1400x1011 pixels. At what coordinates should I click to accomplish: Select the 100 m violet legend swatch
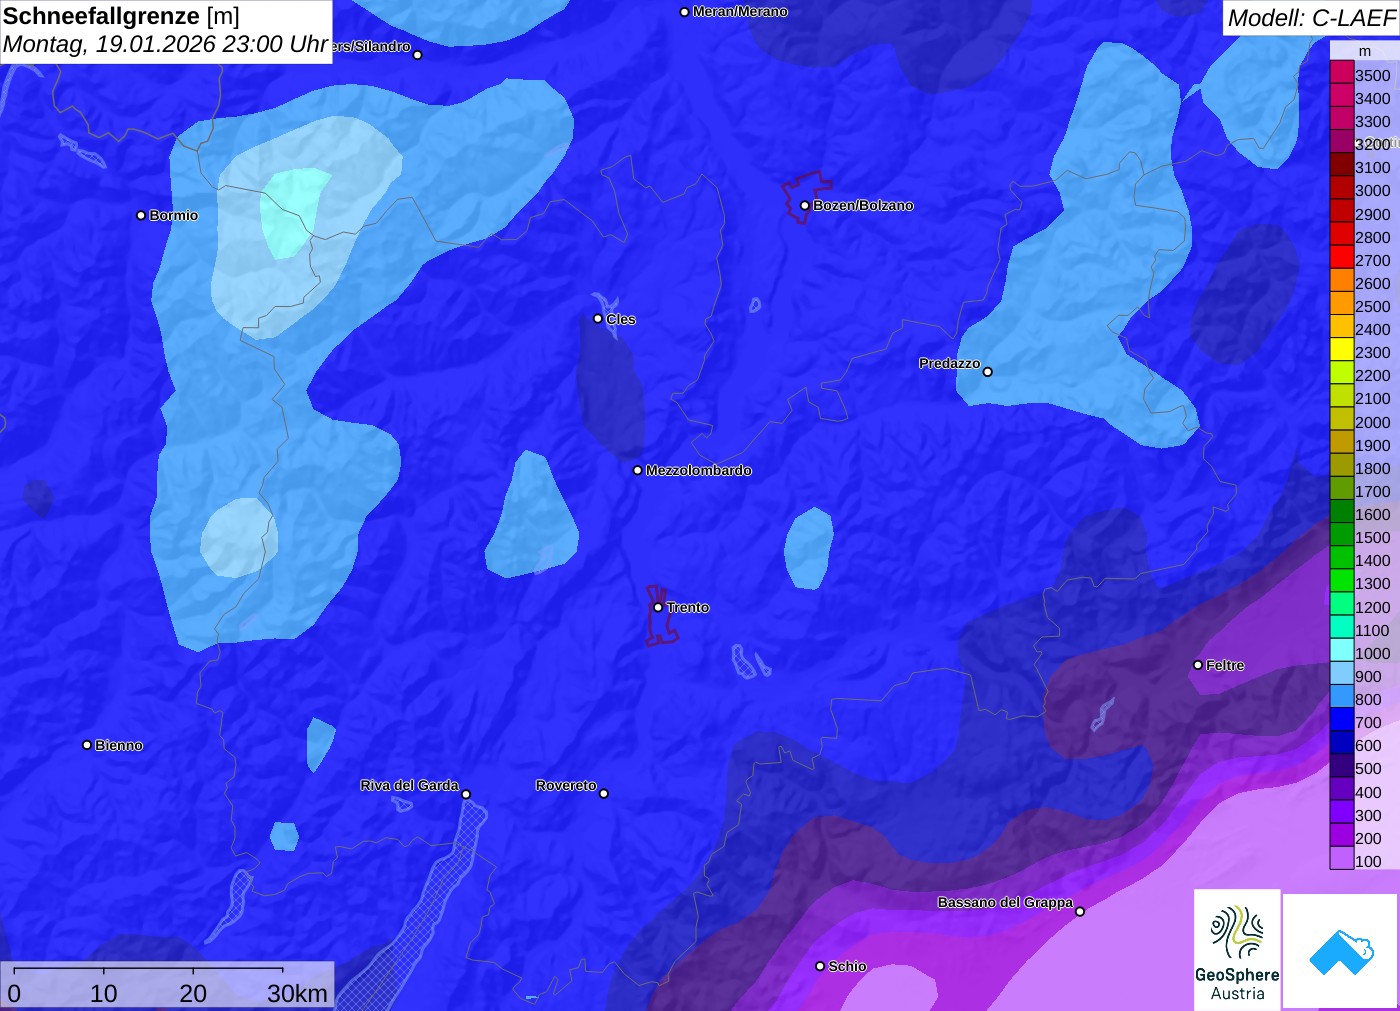1342,860
